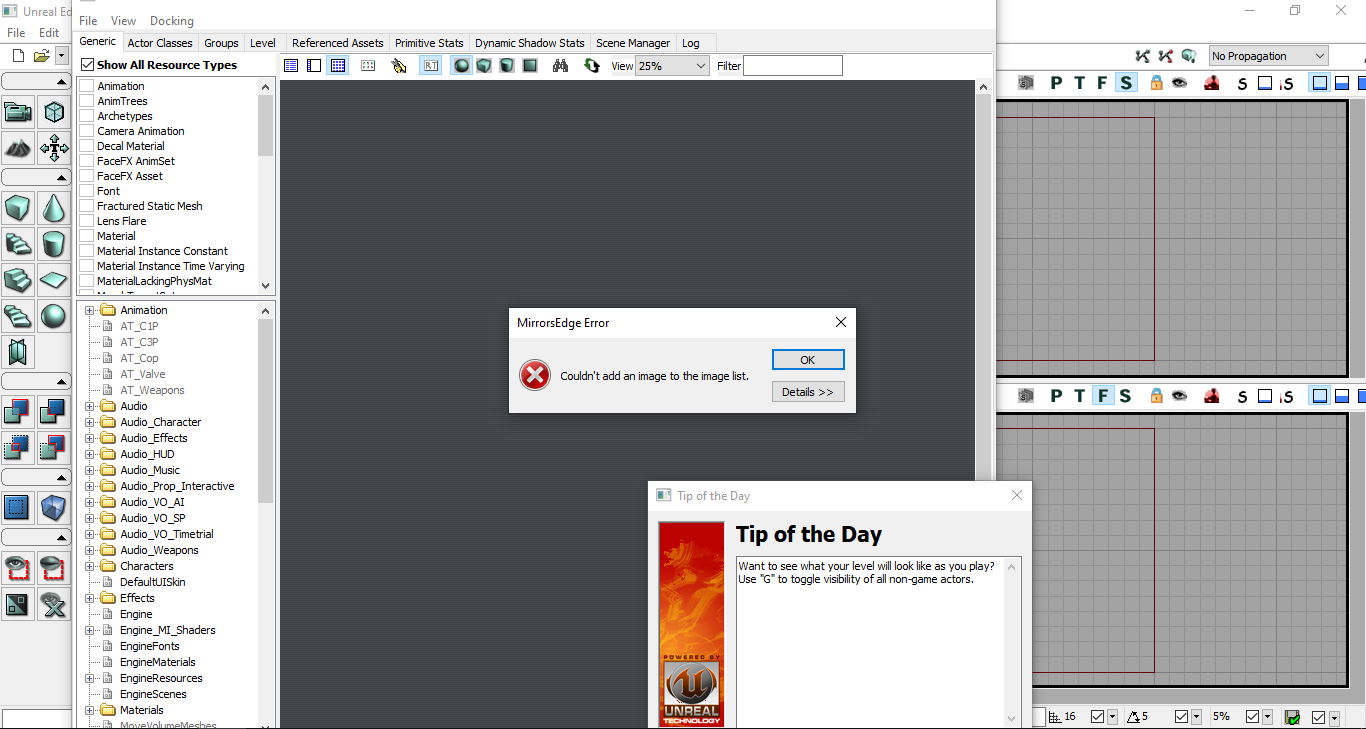
Task: Toggle real-time thumbnails RT button
Action: pyautogui.click(x=431, y=66)
